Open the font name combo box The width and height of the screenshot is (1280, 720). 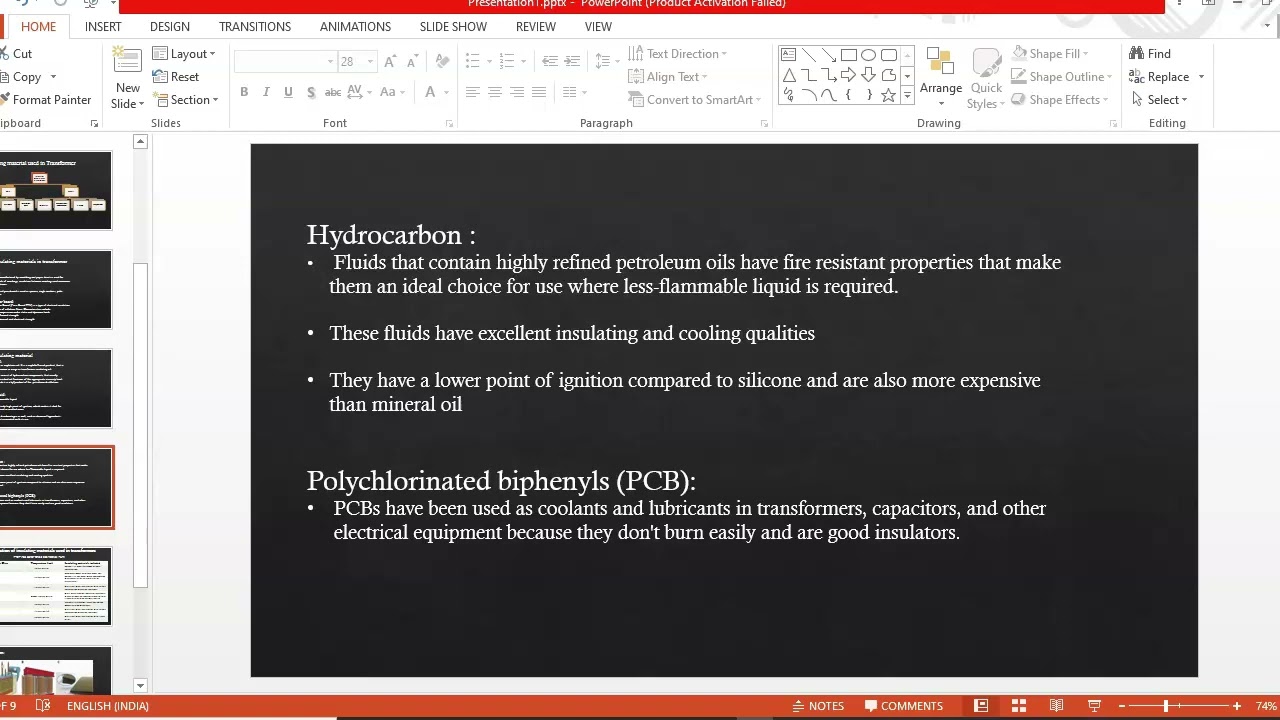click(284, 62)
